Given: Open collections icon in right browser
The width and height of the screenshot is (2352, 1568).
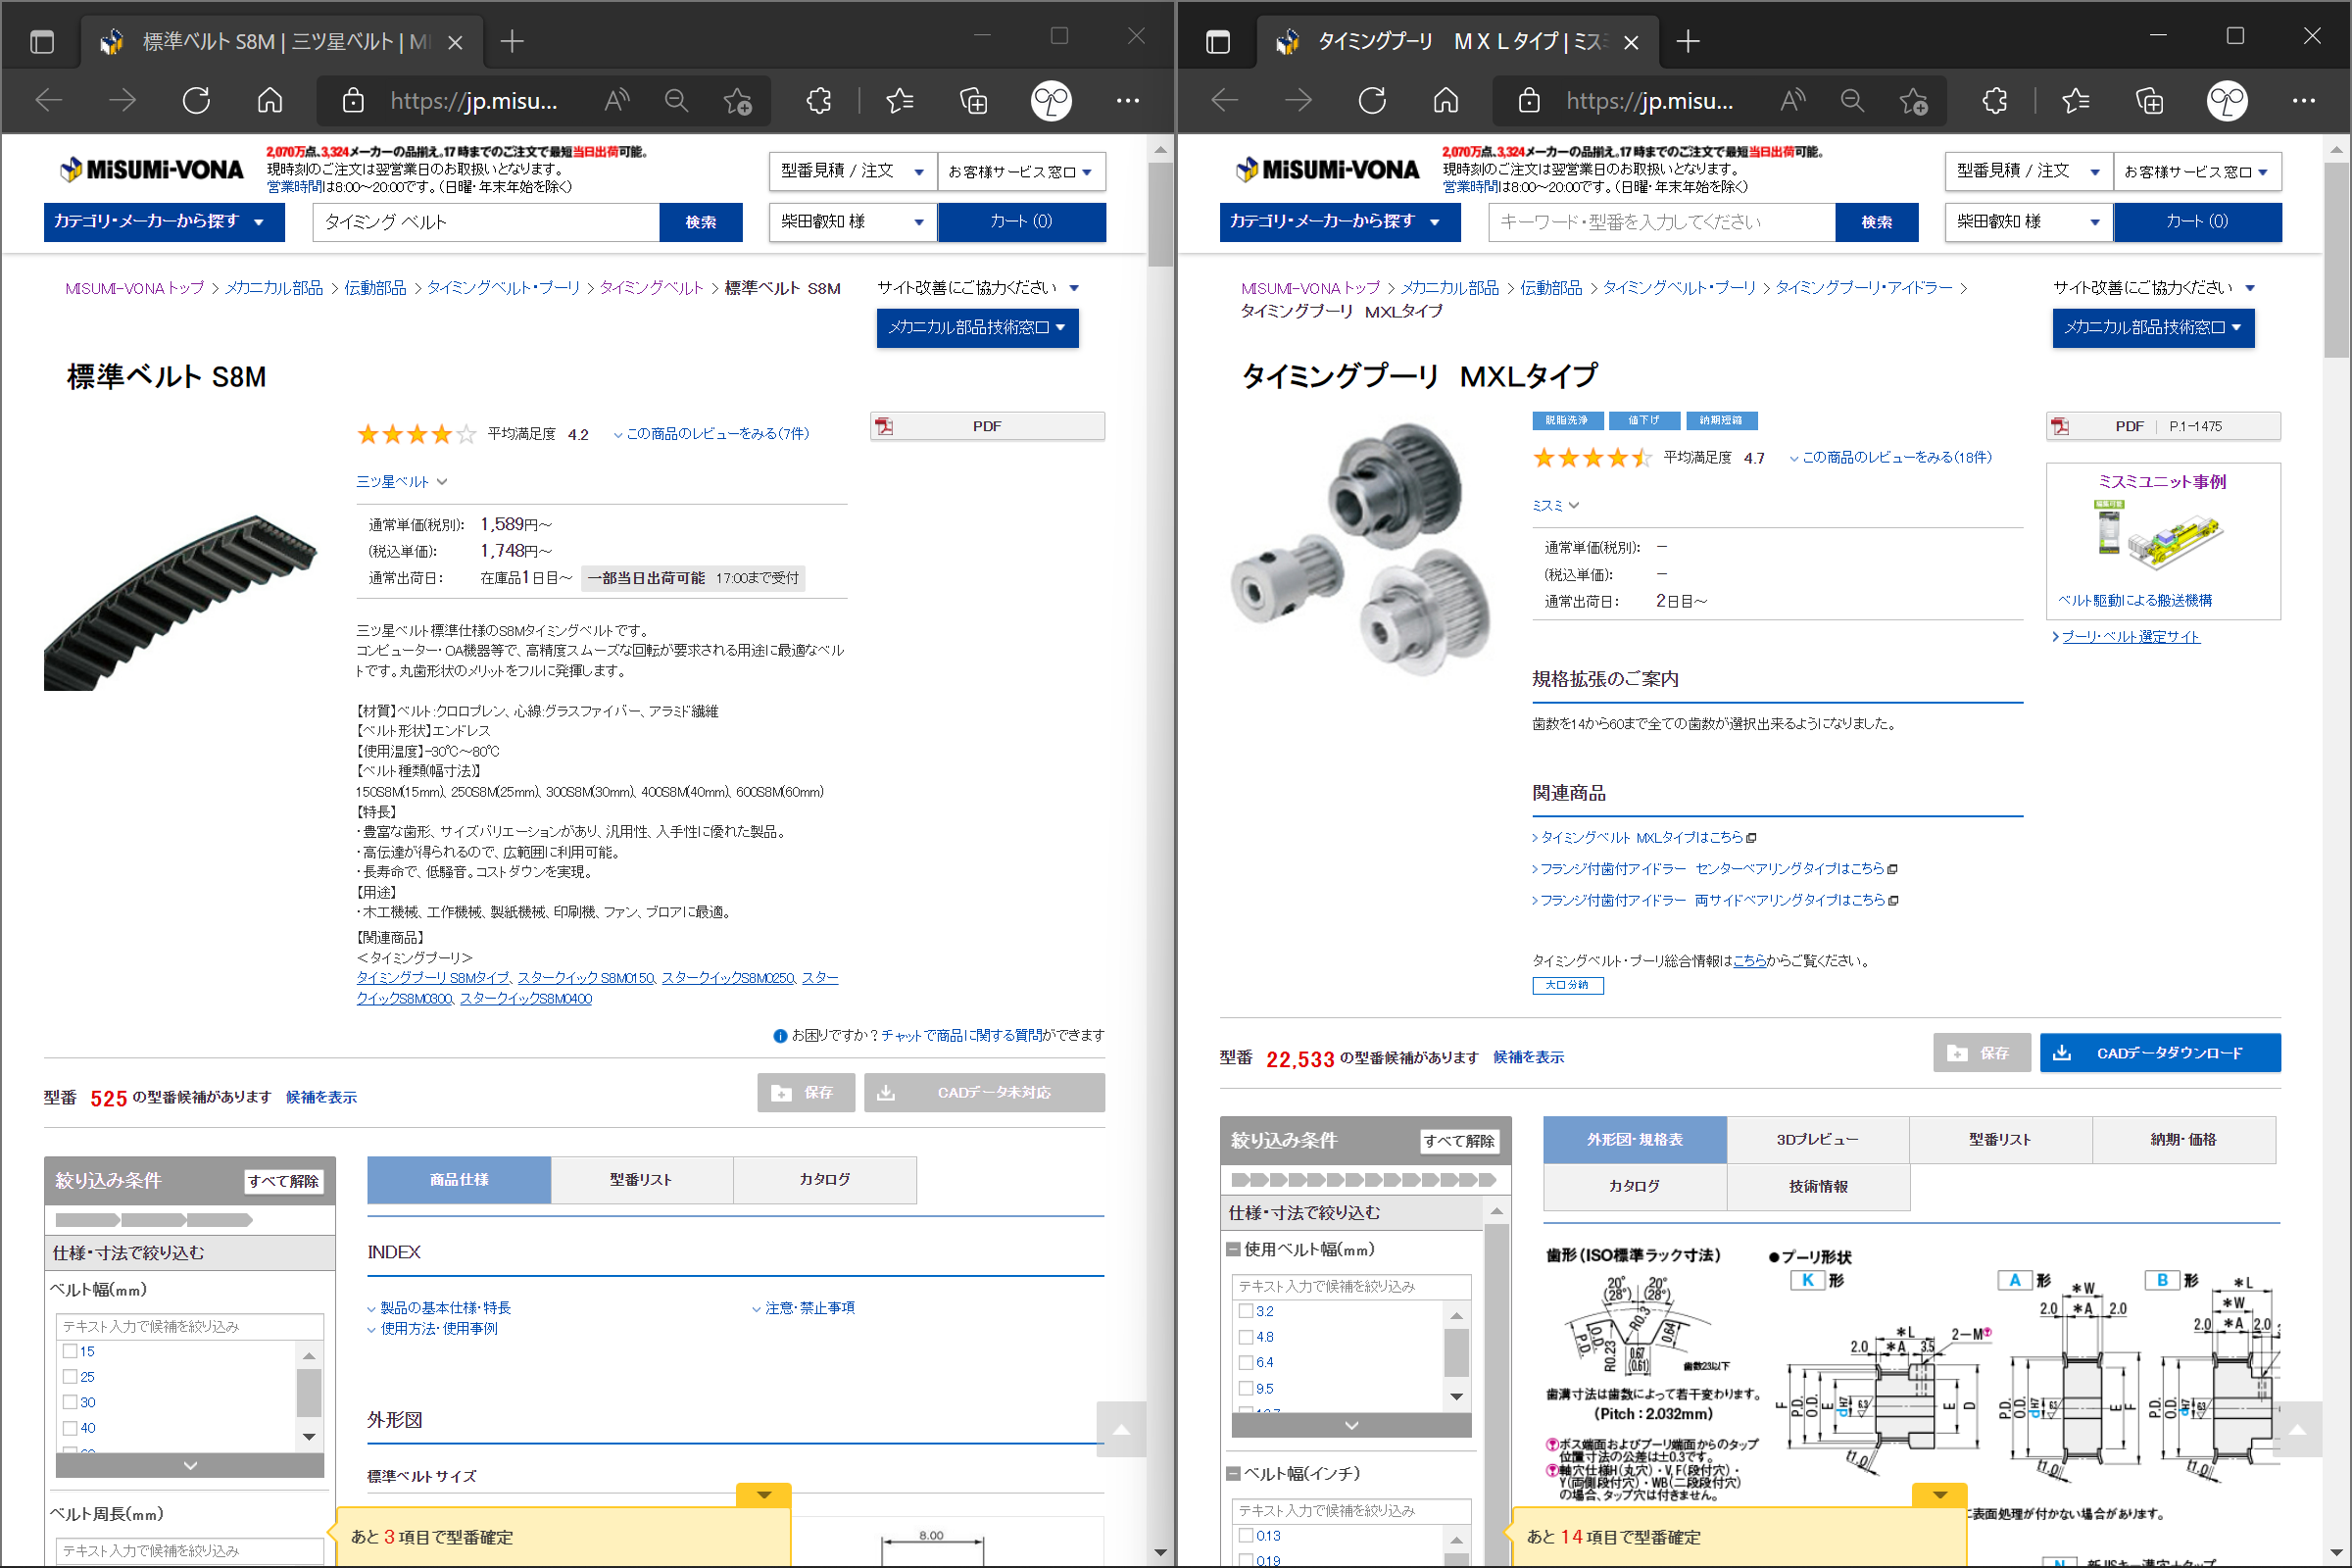Looking at the screenshot, I should pyautogui.click(x=2149, y=100).
